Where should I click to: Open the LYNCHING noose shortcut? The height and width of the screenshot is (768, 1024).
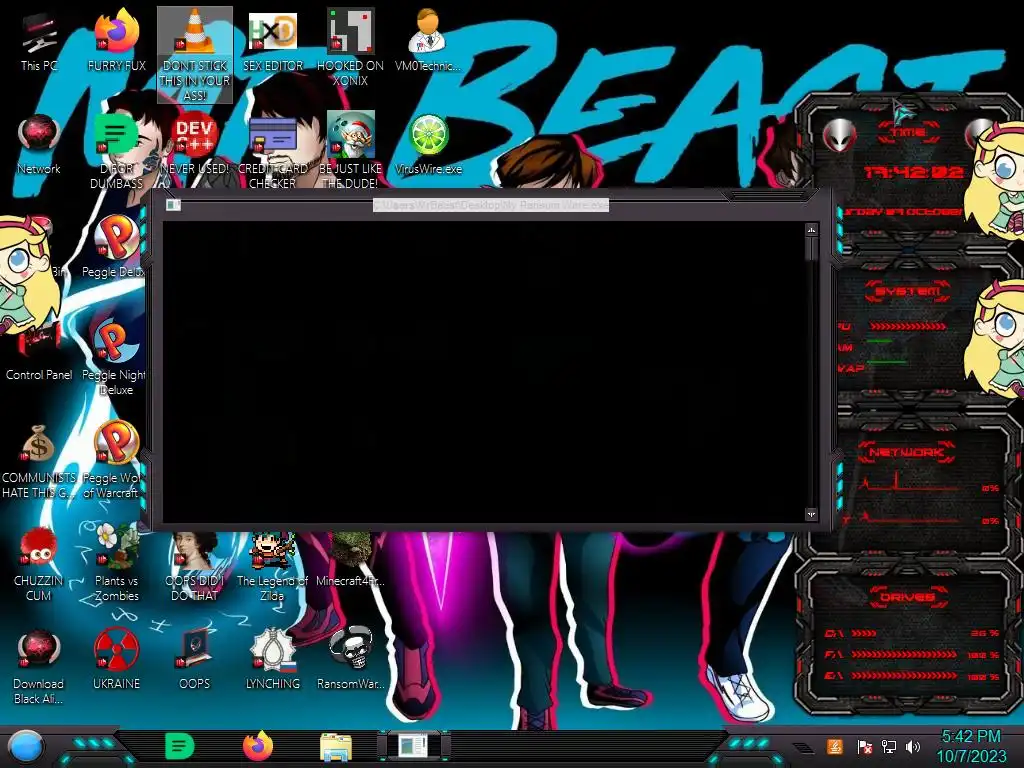pos(272,660)
